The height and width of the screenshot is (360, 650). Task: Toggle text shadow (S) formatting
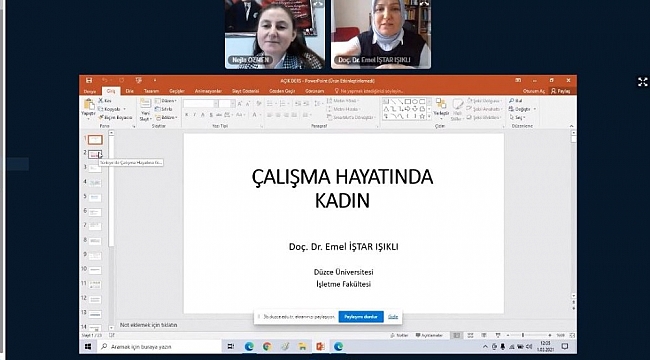[211, 115]
